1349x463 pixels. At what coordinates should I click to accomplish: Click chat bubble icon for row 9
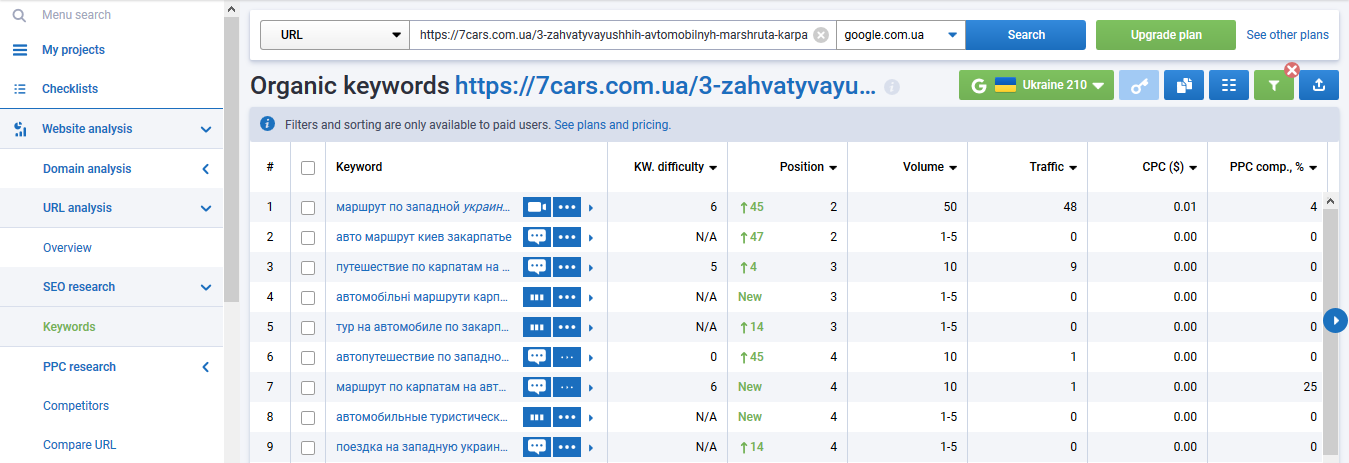click(537, 447)
